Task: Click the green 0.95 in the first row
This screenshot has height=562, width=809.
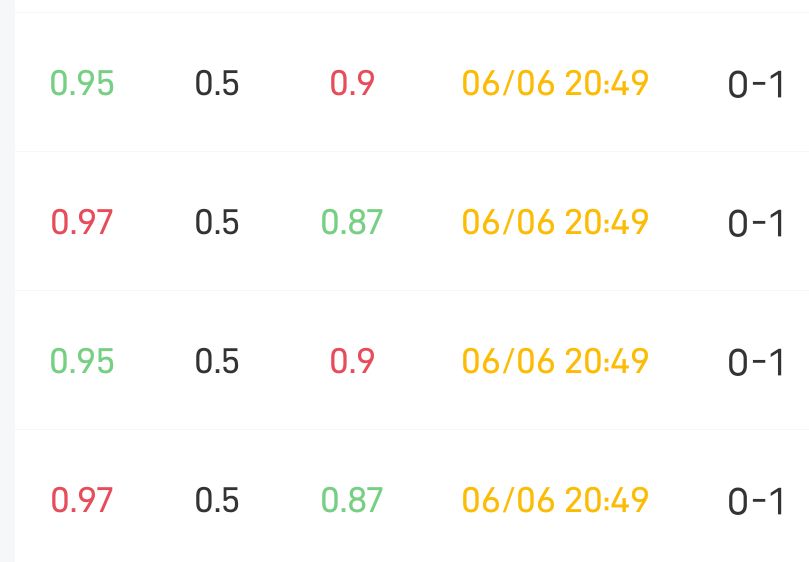Action: coord(82,83)
